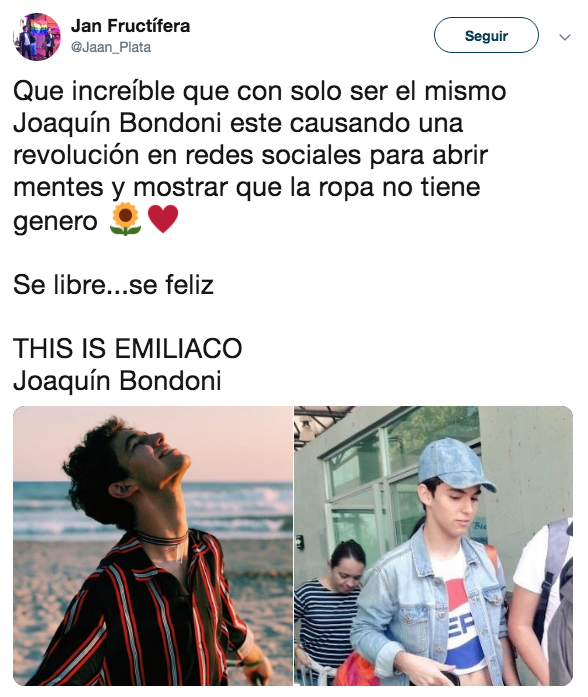Follow the account with the Seguir button
The height and width of the screenshot is (697, 588).
click(x=486, y=35)
